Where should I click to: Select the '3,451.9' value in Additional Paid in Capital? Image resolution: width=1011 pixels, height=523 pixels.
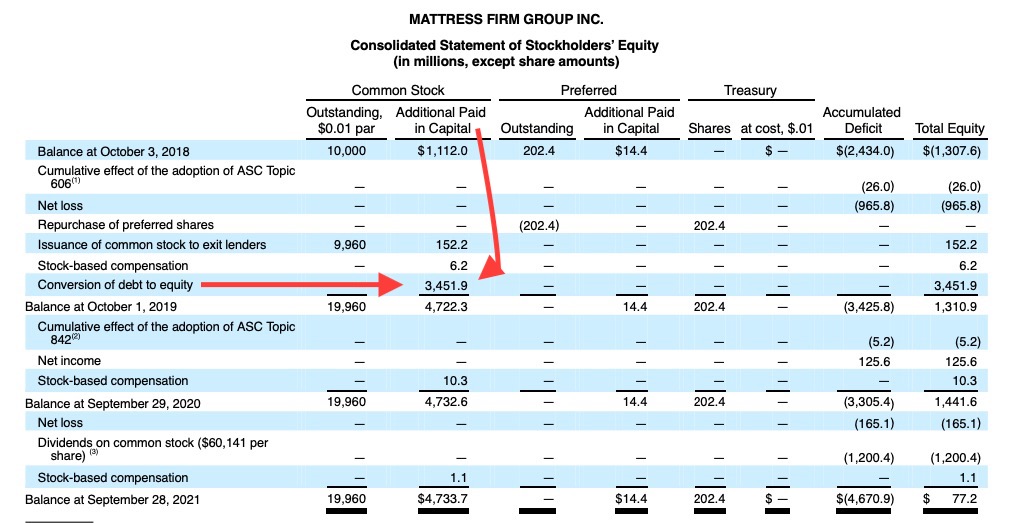pyautogui.click(x=446, y=286)
